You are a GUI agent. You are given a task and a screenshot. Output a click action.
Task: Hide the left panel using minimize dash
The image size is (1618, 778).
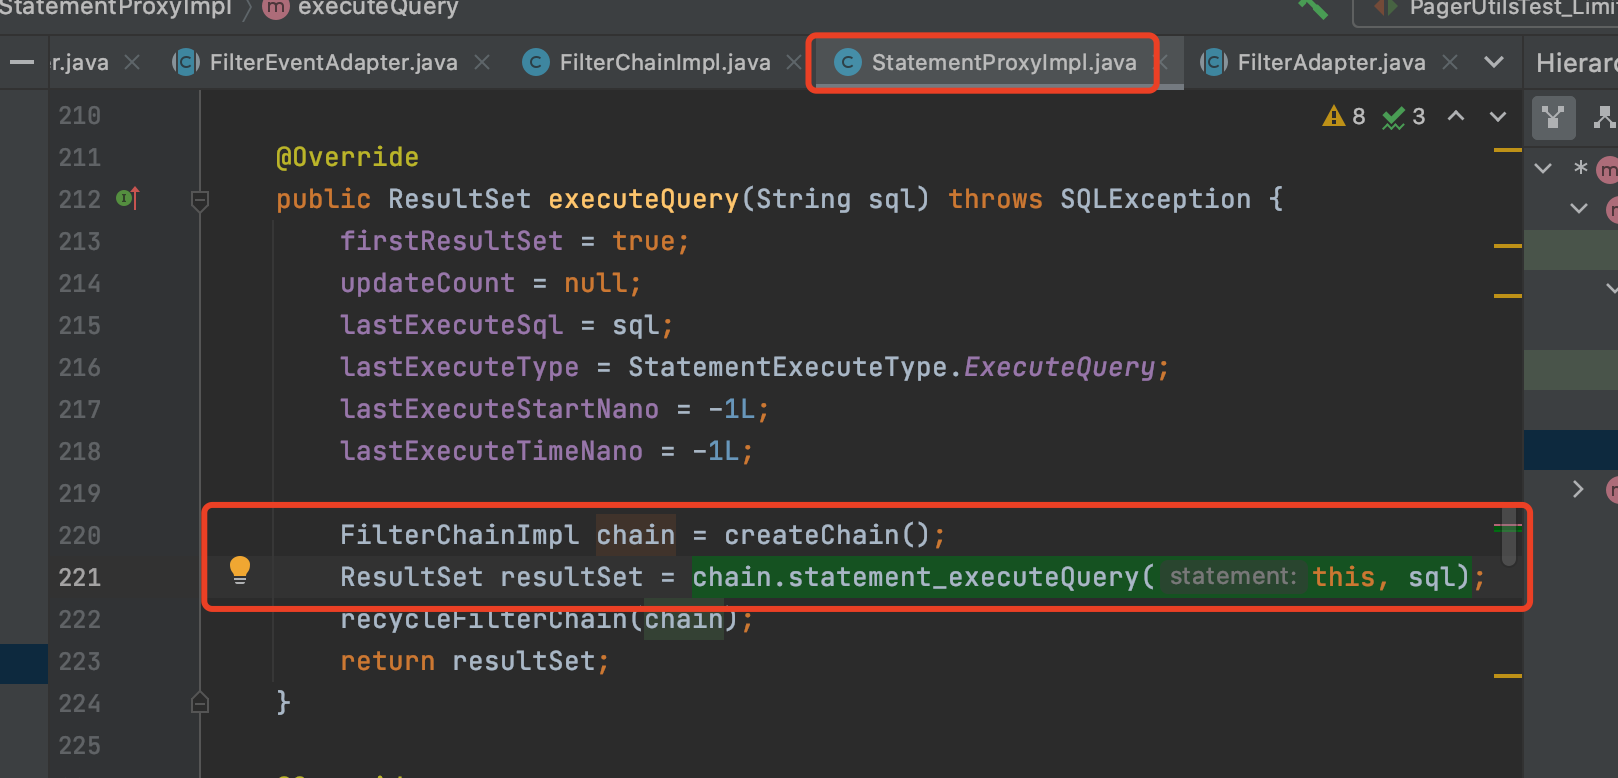[x=22, y=62]
